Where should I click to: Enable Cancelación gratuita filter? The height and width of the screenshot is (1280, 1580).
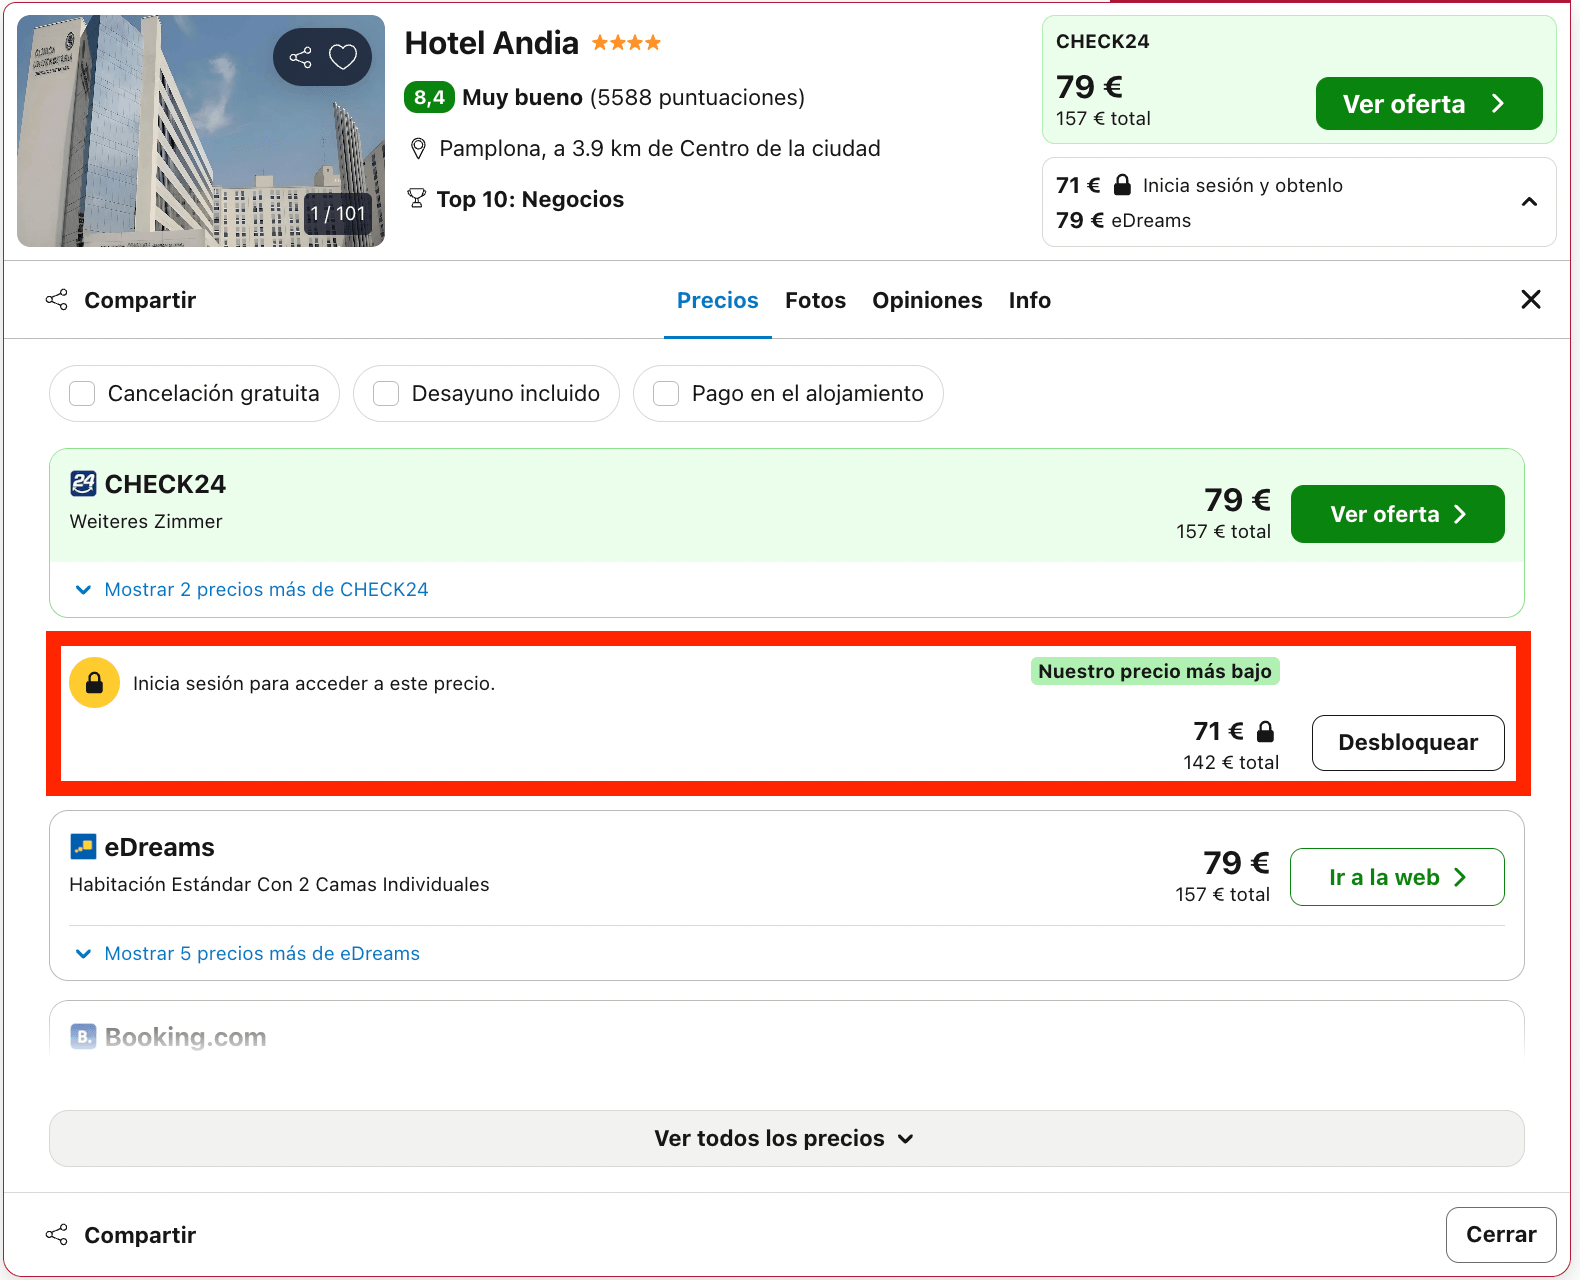pos(194,394)
